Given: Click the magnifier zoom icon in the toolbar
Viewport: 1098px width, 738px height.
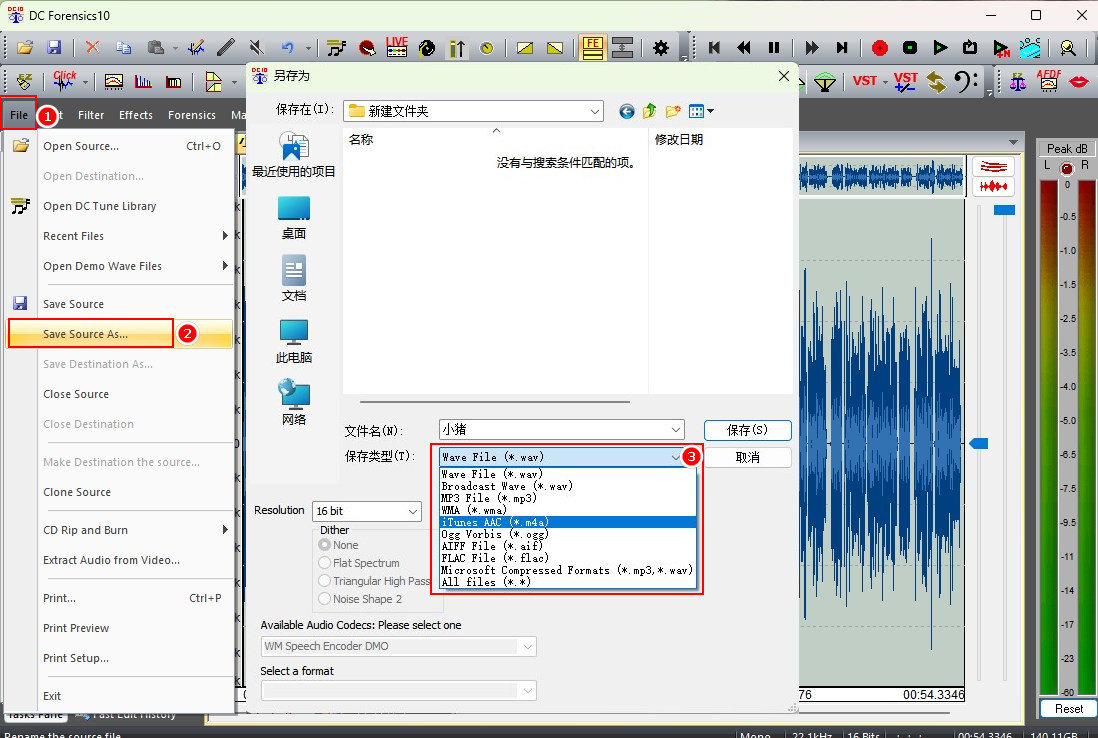Looking at the screenshot, I should pyautogui.click(x=1067, y=47).
